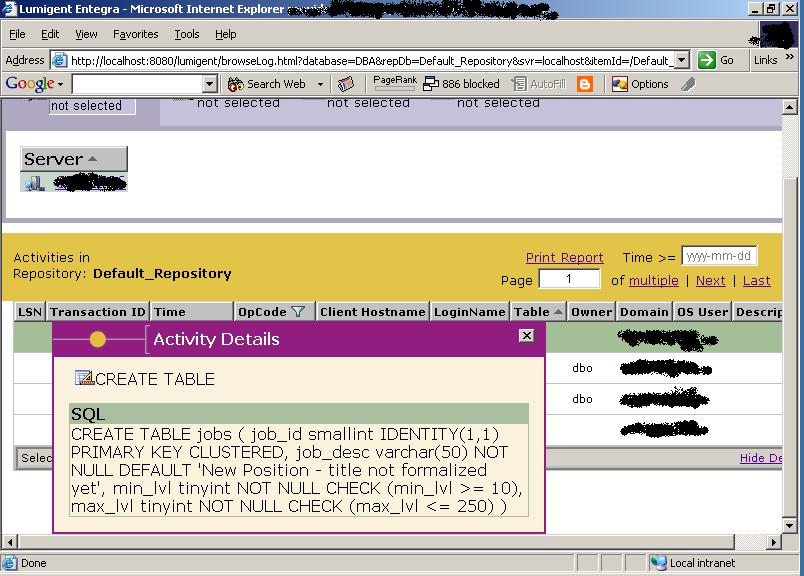Open the OpCode filter funnel icon

click(298, 311)
